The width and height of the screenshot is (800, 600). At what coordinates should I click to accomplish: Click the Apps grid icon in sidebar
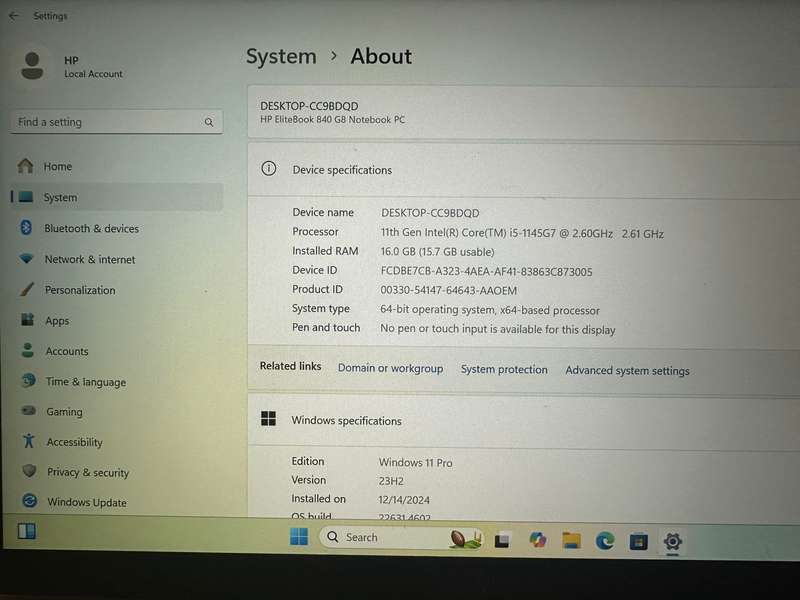coord(28,320)
